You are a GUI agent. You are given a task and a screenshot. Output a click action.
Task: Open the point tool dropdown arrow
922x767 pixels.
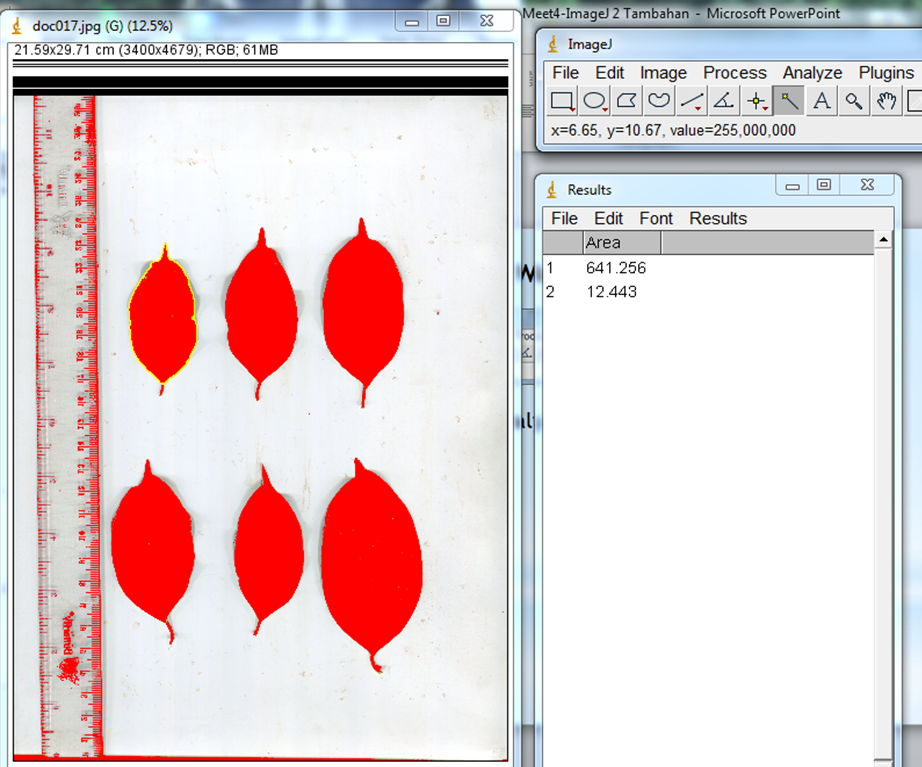tap(766, 110)
